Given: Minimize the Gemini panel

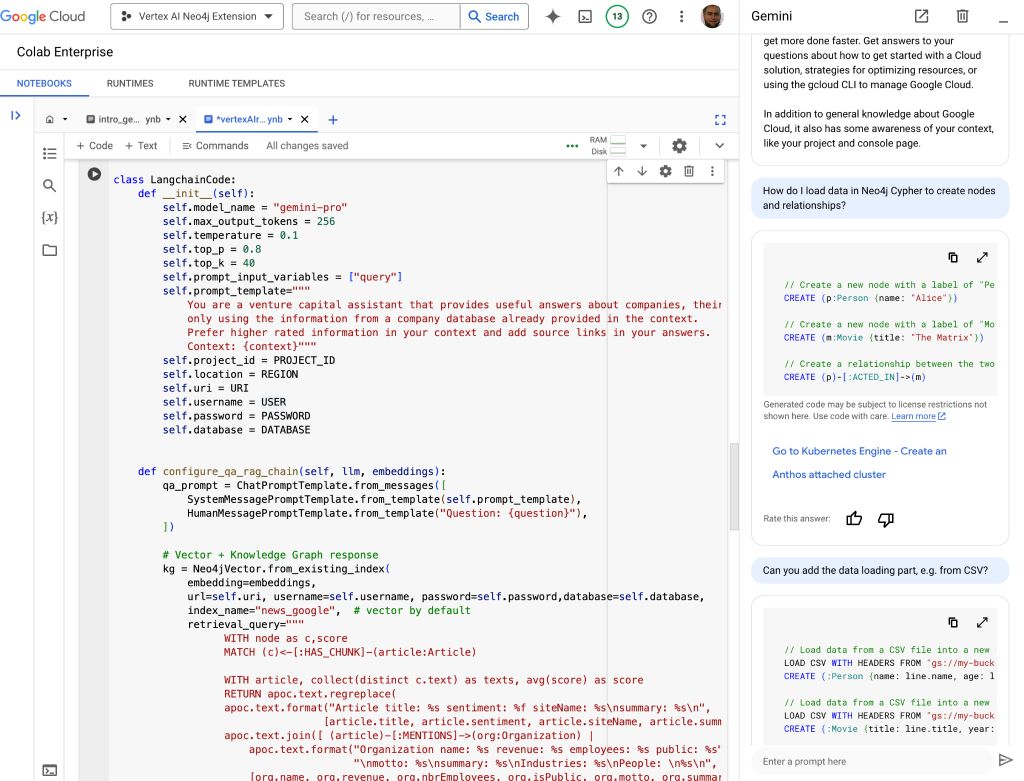Looking at the screenshot, I should (x=1003, y=21).
